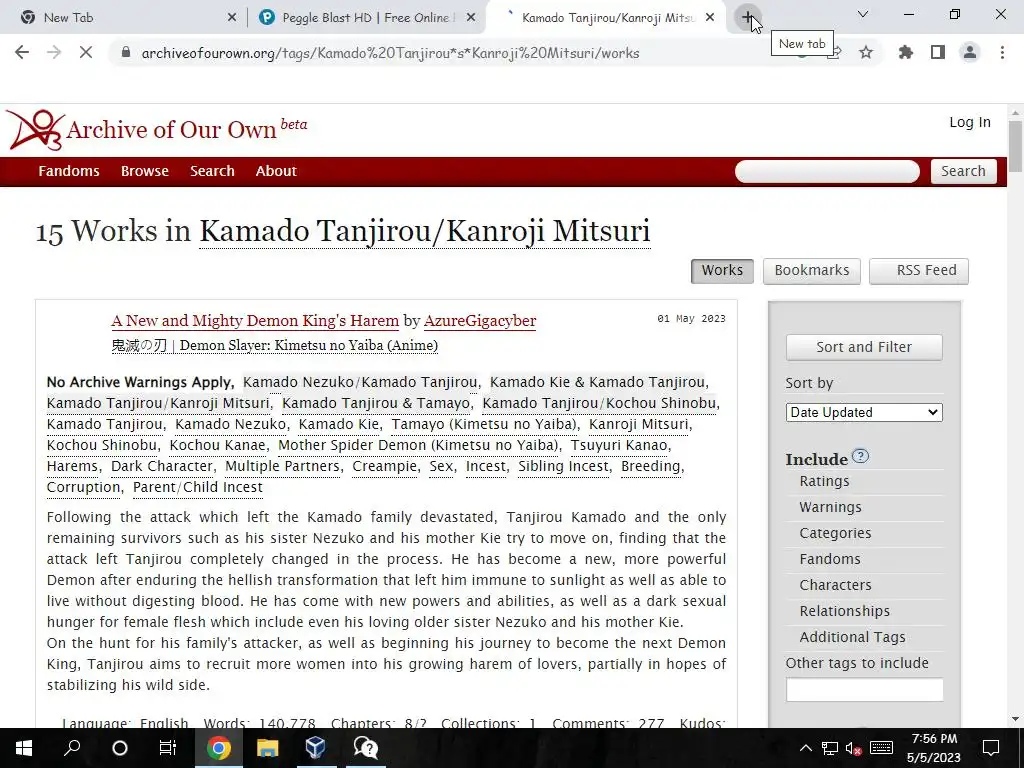Expand the Warnings filter
This screenshot has height=768, width=1024.
tap(830, 507)
